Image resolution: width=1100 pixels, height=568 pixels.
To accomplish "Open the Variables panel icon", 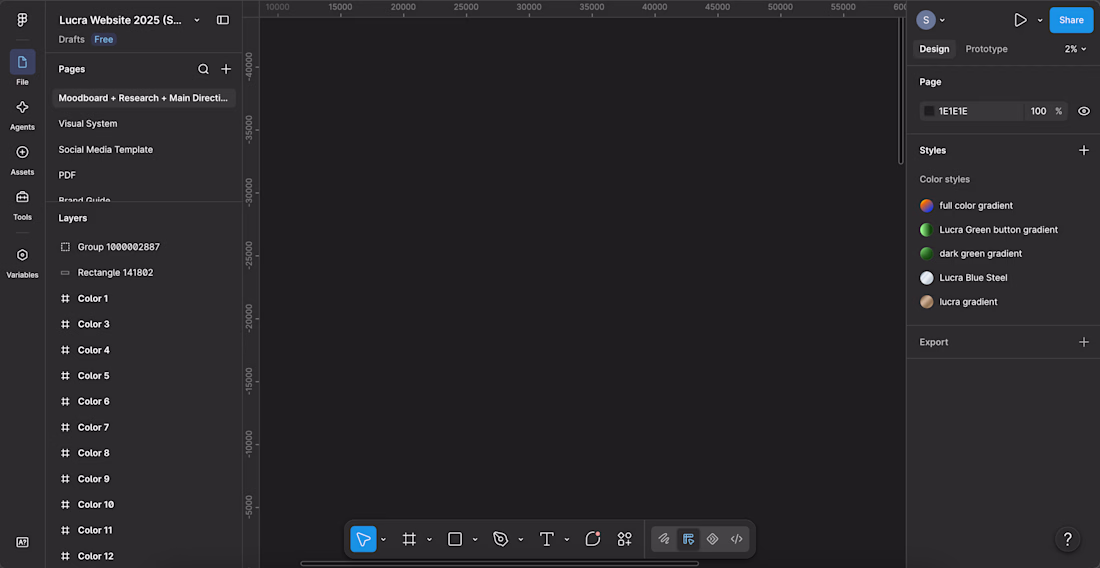I will (22, 255).
